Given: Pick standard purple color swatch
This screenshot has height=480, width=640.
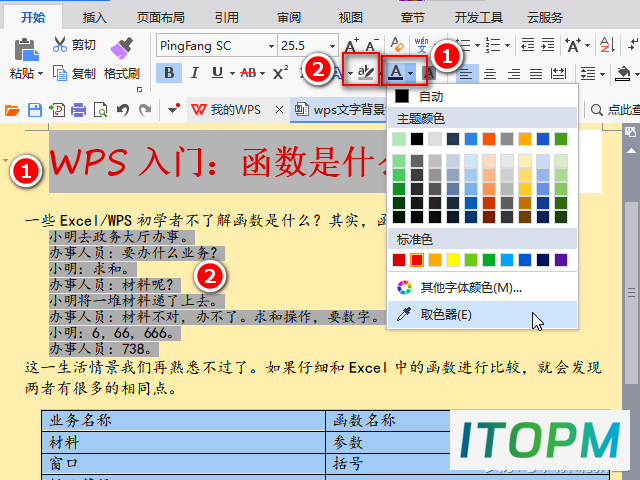Looking at the screenshot, I should [x=561, y=260].
